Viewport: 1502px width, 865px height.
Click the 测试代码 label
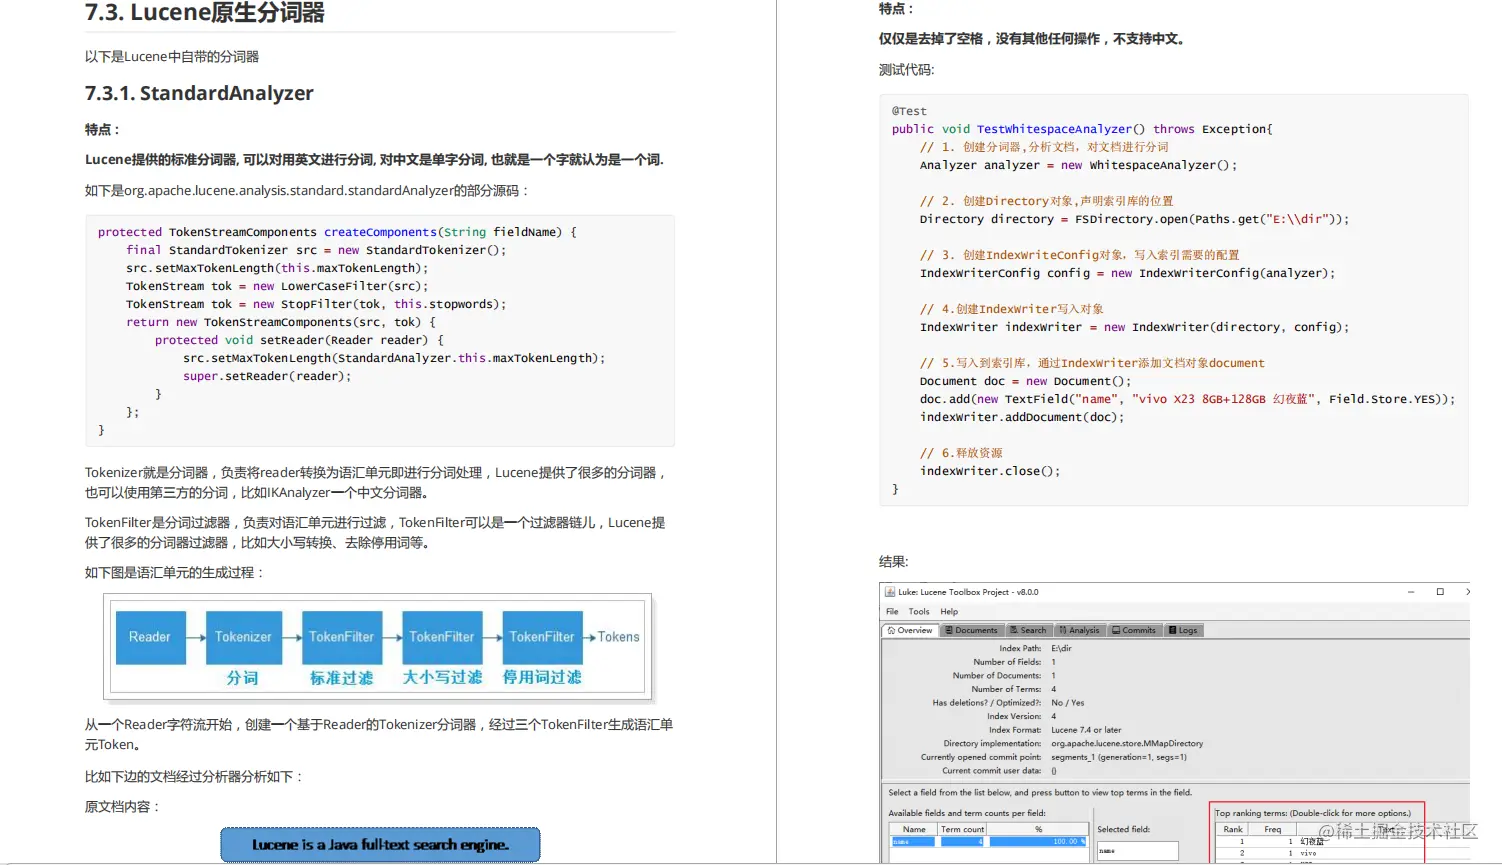(x=907, y=70)
